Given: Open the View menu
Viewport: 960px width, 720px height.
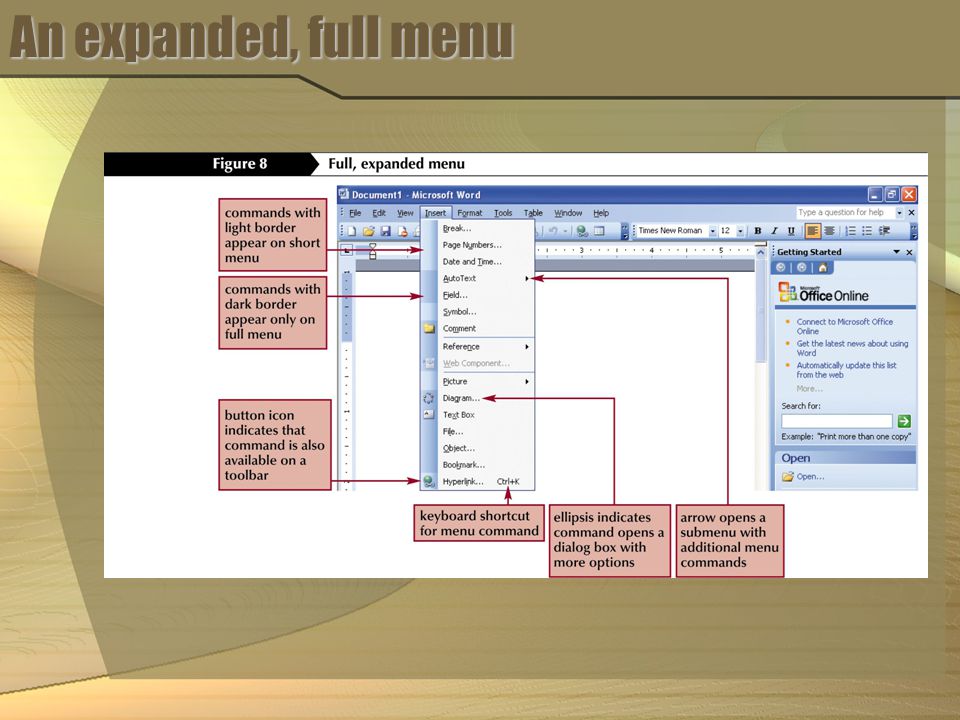Looking at the screenshot, I should 405,213.
